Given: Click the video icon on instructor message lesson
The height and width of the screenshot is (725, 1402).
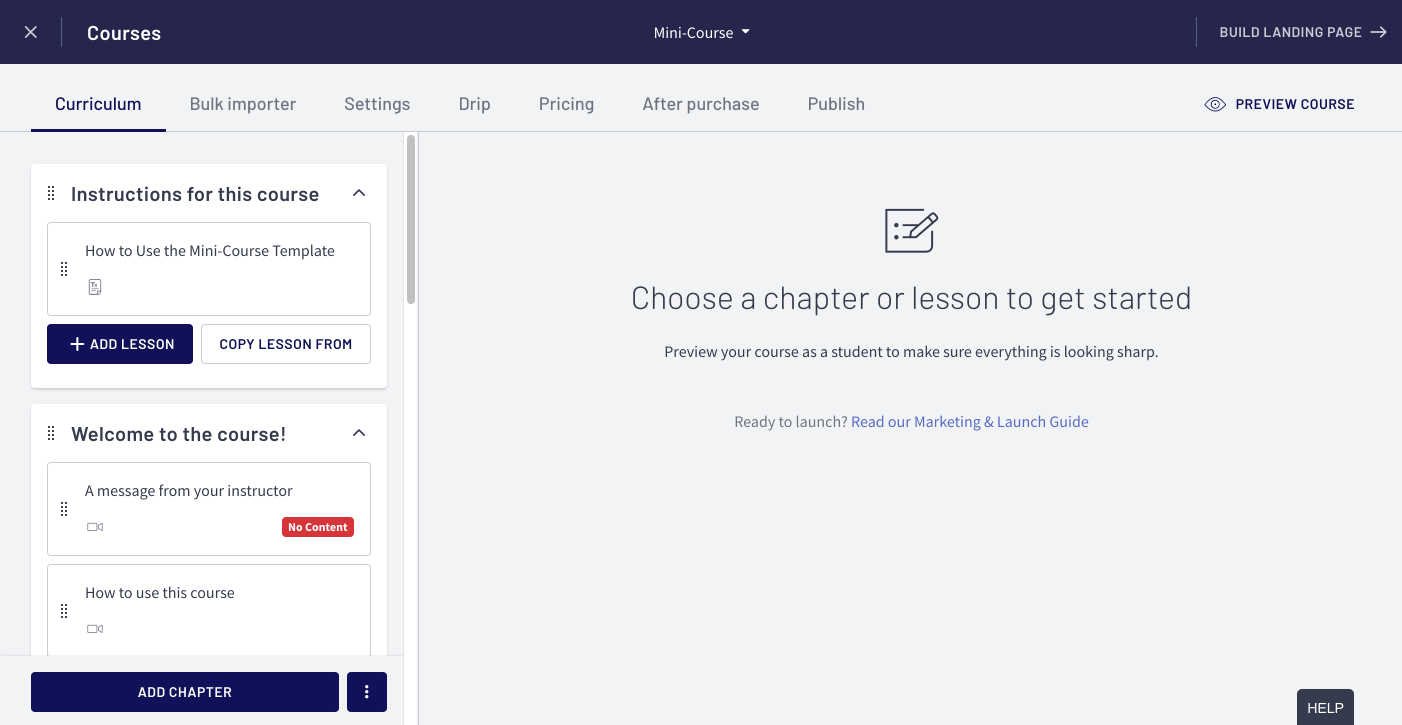Looking at the screenshot, I should click(95, 527).
